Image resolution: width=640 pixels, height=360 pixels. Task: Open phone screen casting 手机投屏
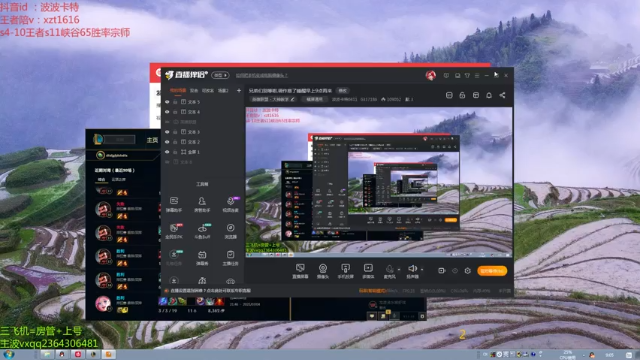point(345,271)
